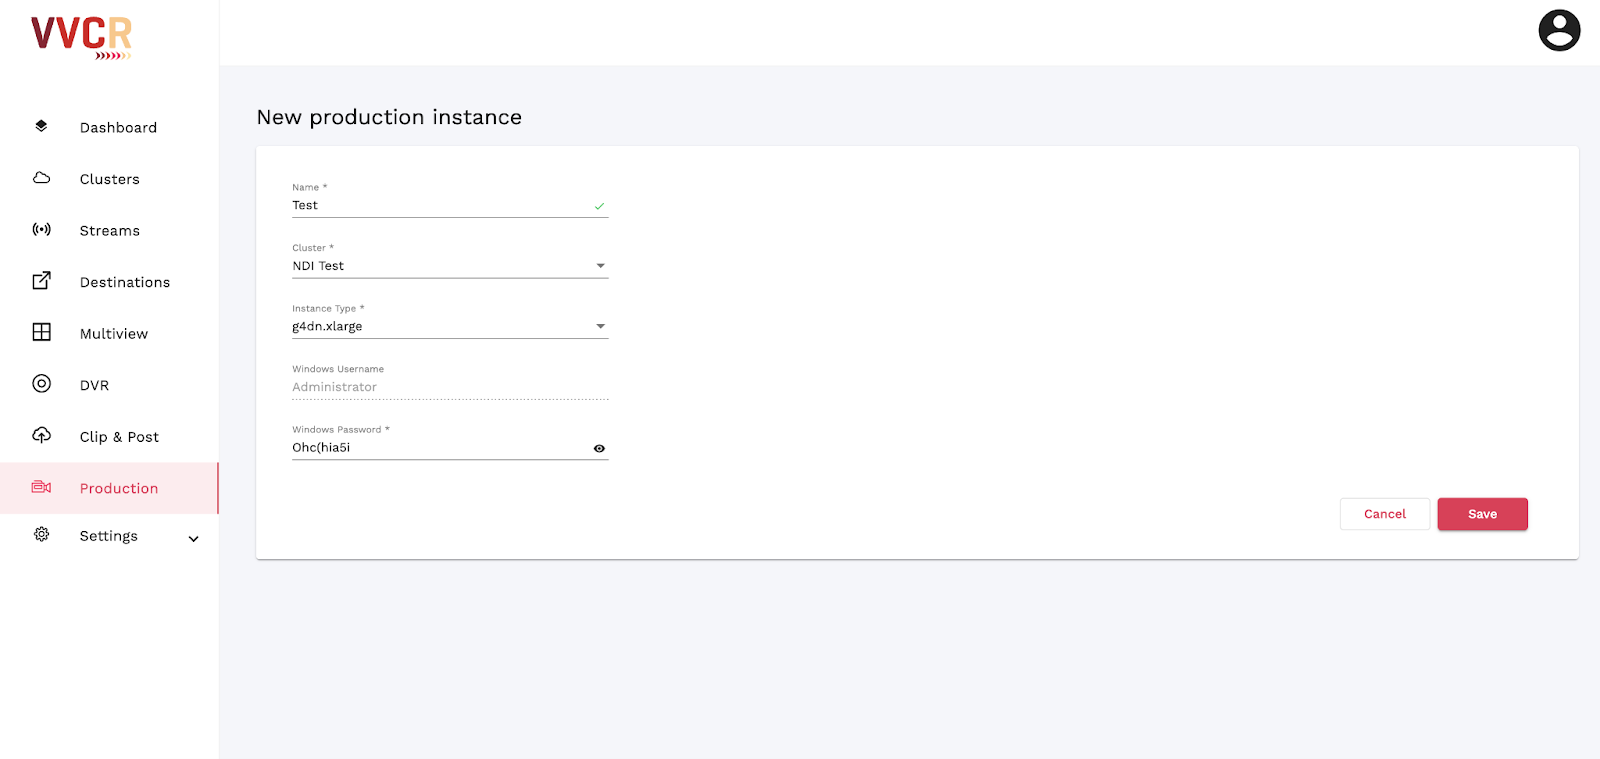The height and width of the screenshot is (759, 1600).
Task: Click the Multiview grid icon
Action: pos(41,332)
